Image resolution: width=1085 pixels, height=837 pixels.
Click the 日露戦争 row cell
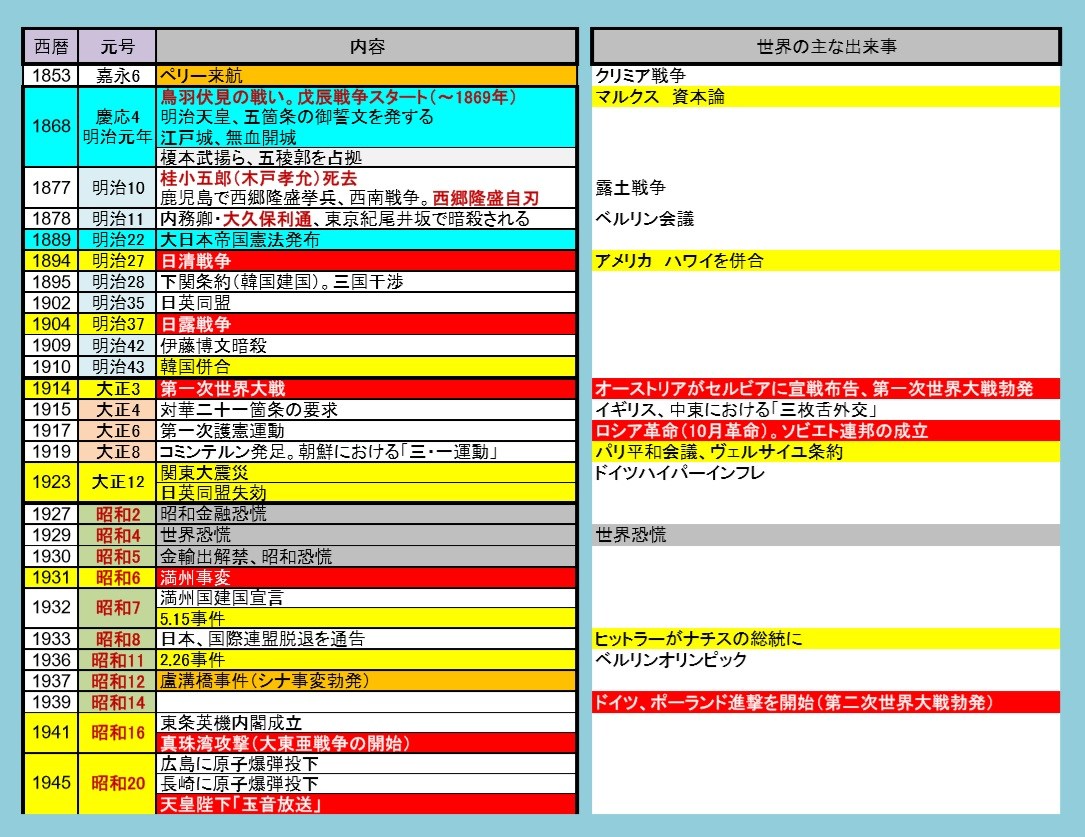366,324
